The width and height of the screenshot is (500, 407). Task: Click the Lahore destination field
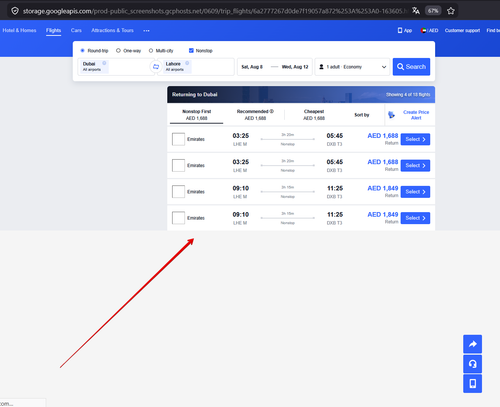(x=197, y=67)
